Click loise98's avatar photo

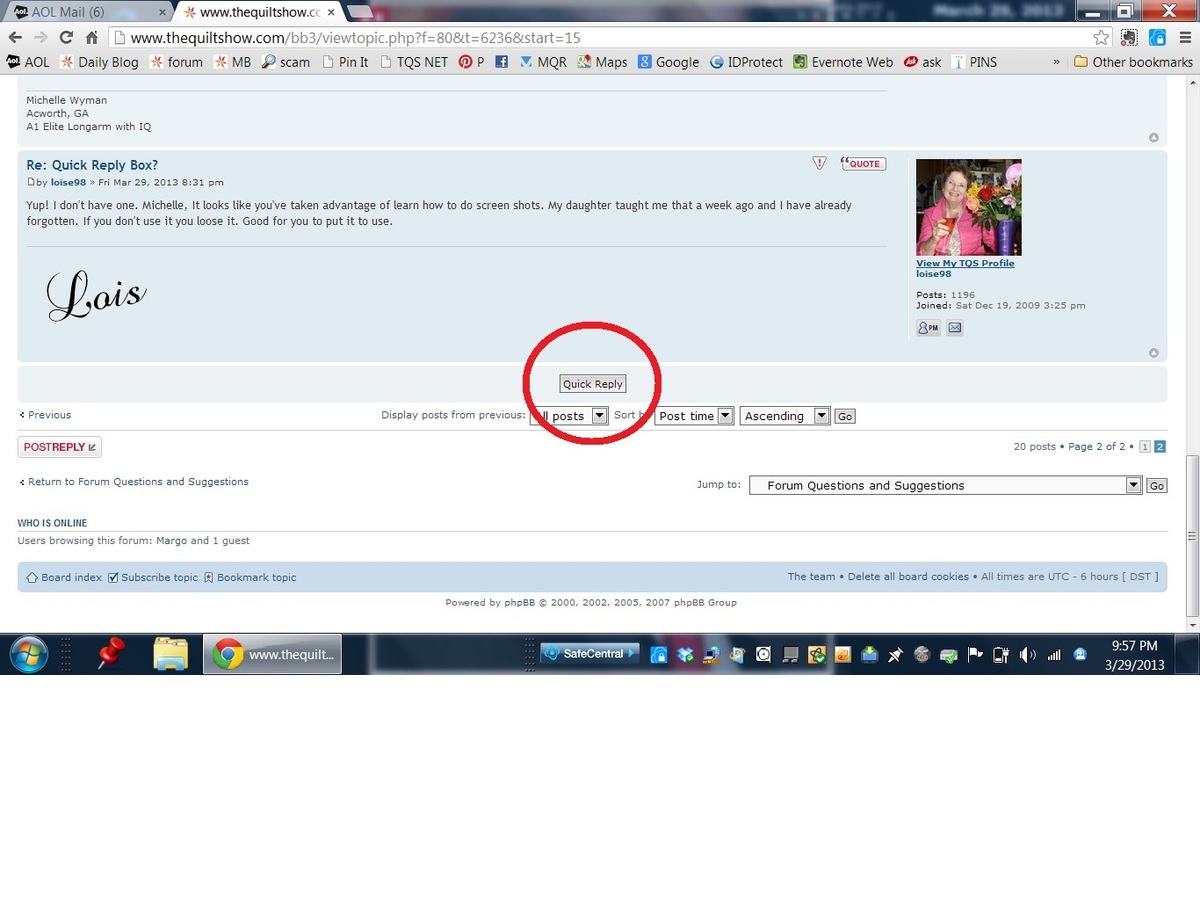click(x=968, y=208)
